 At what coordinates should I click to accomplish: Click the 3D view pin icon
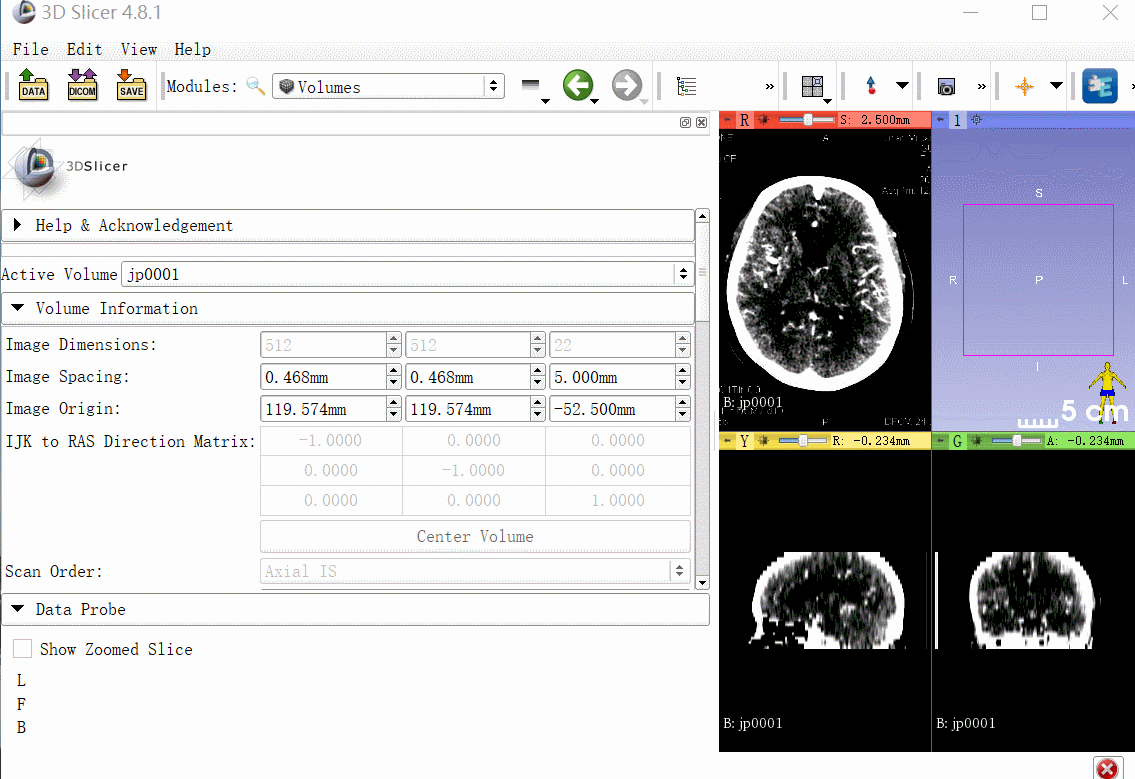[940, 119]
